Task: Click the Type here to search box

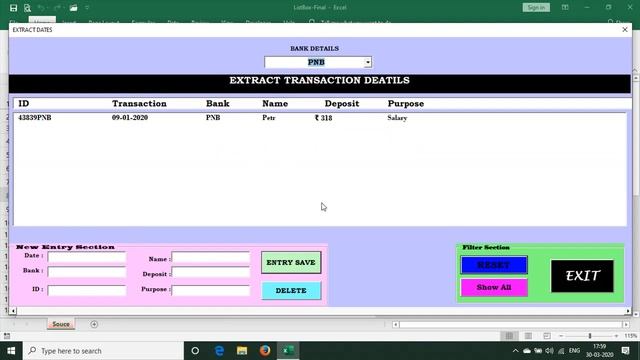Action: 103,351
